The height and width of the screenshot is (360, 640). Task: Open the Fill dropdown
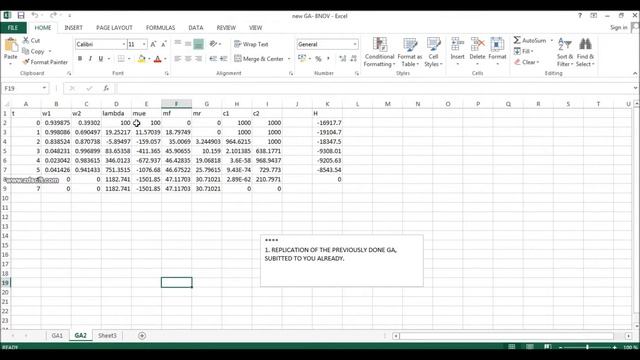point(524,51)
